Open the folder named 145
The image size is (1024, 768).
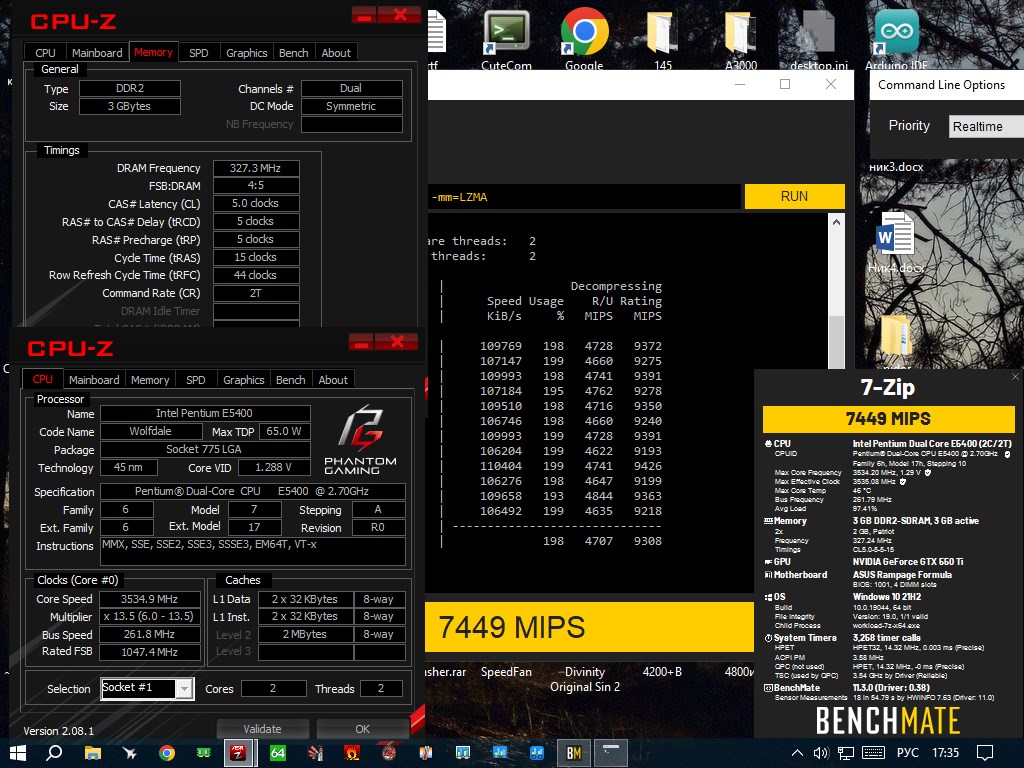coord(662,37)
